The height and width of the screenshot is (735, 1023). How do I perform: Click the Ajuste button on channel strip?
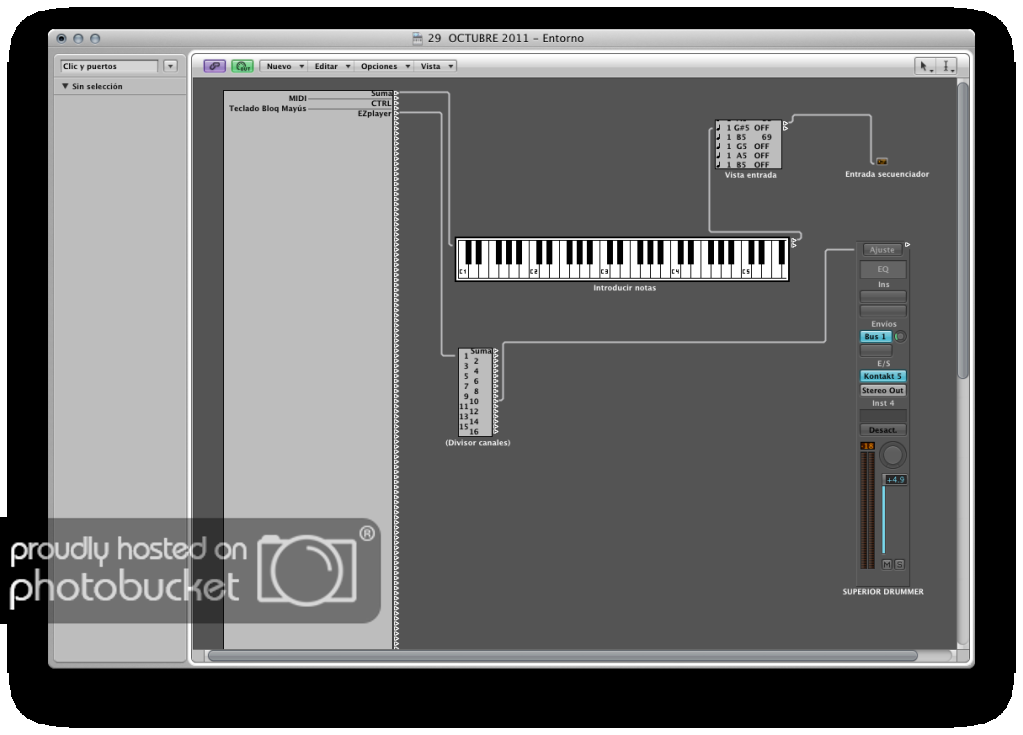pos(883,250)
